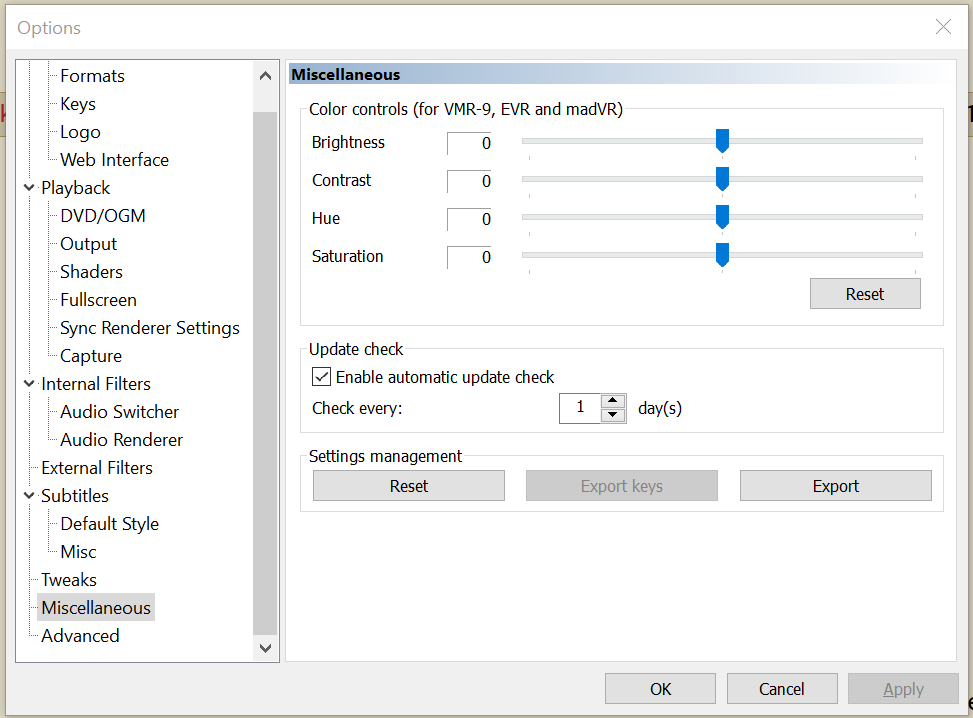Collapse the Playback tree section
This screenshot has width=973, height=718.
click(x=28, y=188)
